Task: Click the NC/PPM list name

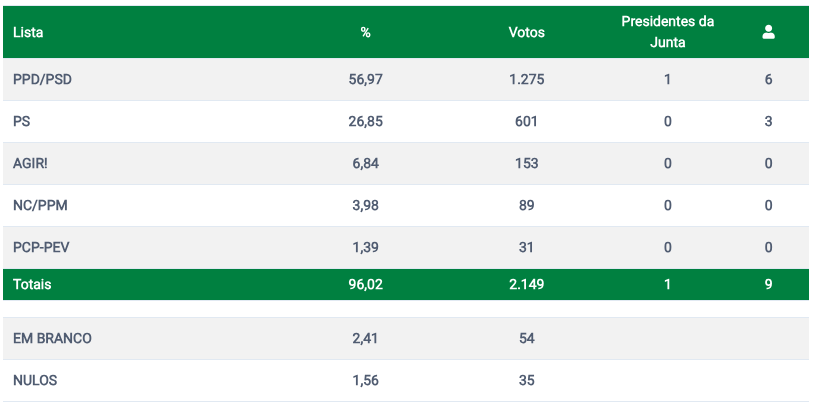Action: click(x=40, y=205)
